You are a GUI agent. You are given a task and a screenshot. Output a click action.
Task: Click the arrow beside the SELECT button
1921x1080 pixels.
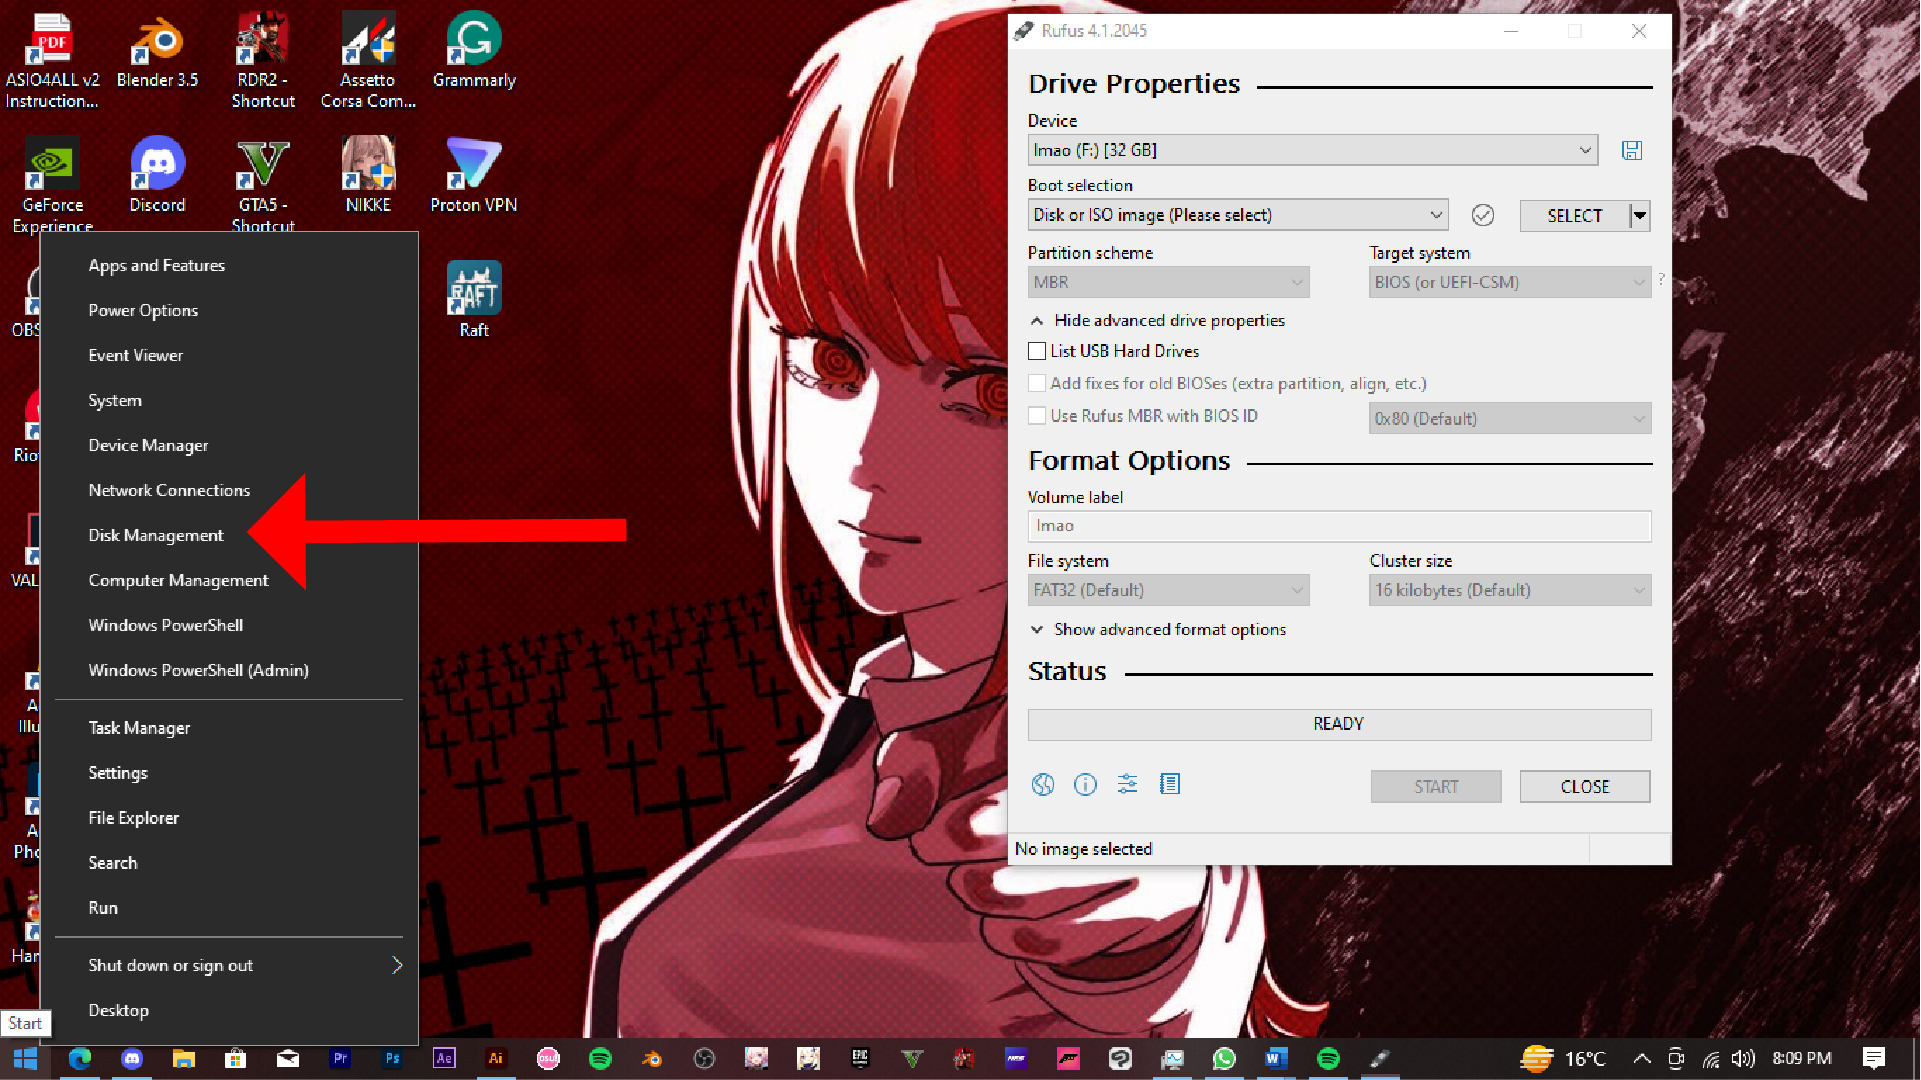point(1640,215)
